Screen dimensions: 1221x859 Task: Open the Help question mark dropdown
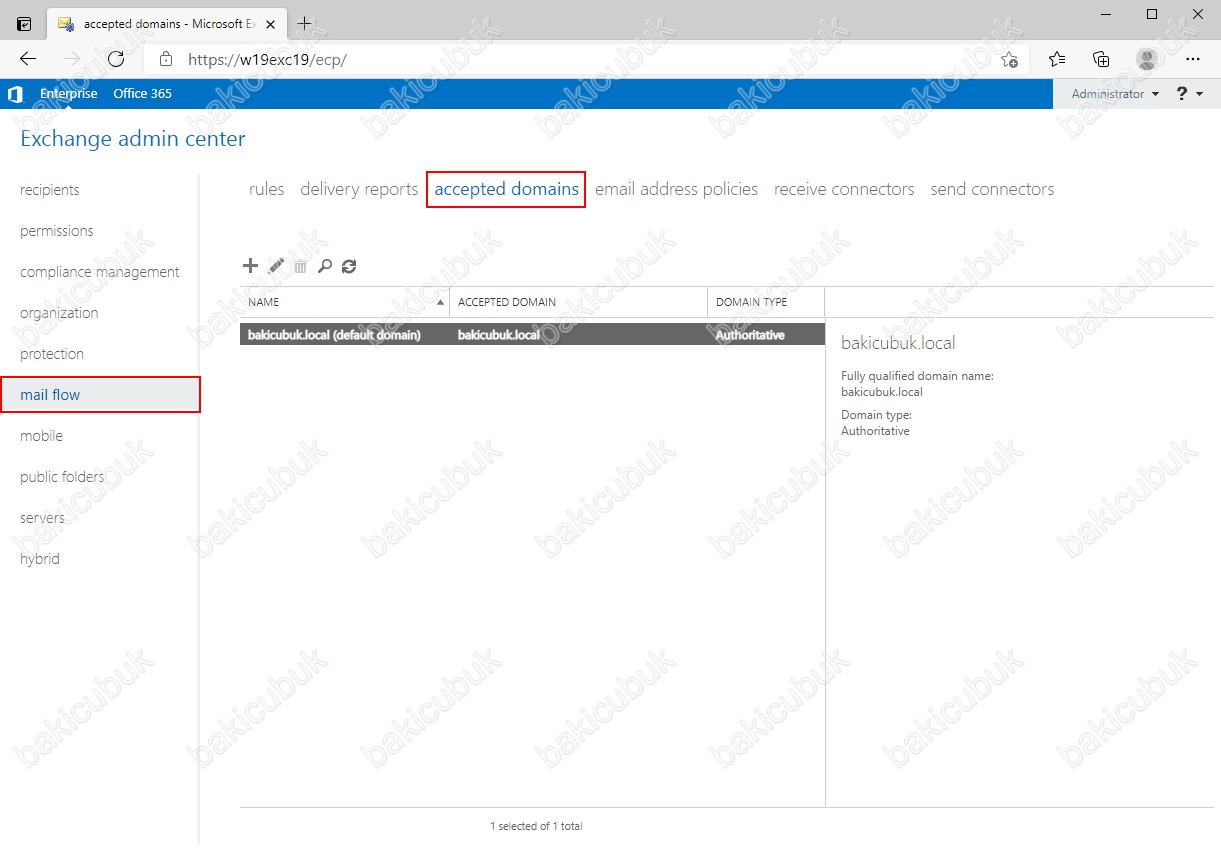click(x=1189, y=94)
